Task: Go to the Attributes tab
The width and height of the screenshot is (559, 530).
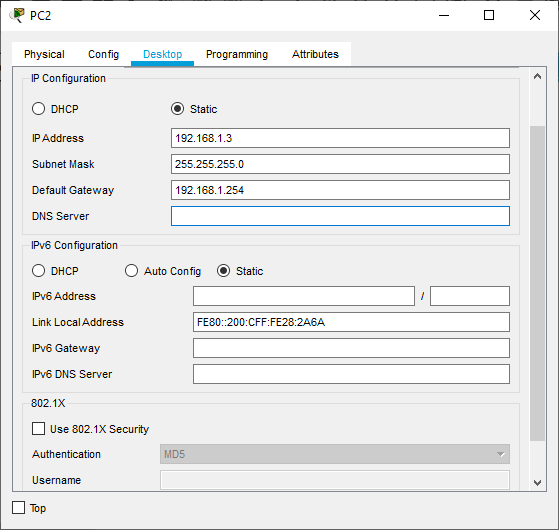Action: click(315, 54)
